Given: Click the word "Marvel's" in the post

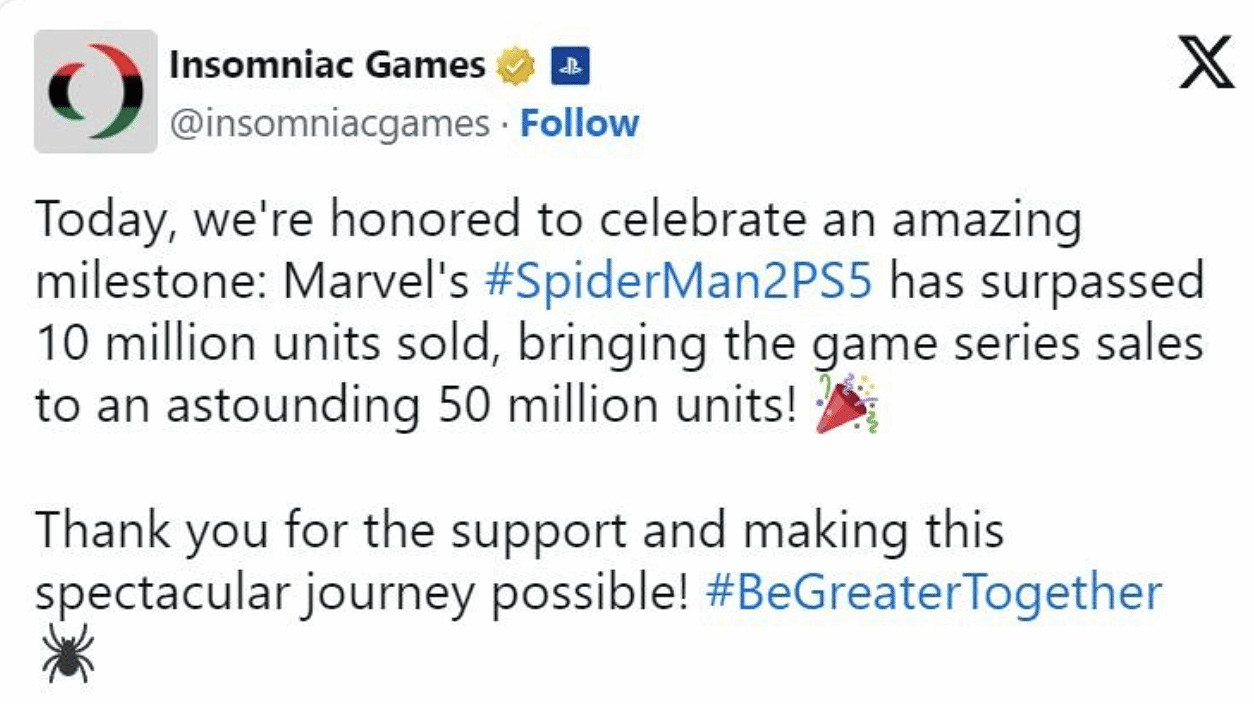Looking at the screenshot, I should coord(377,282).
